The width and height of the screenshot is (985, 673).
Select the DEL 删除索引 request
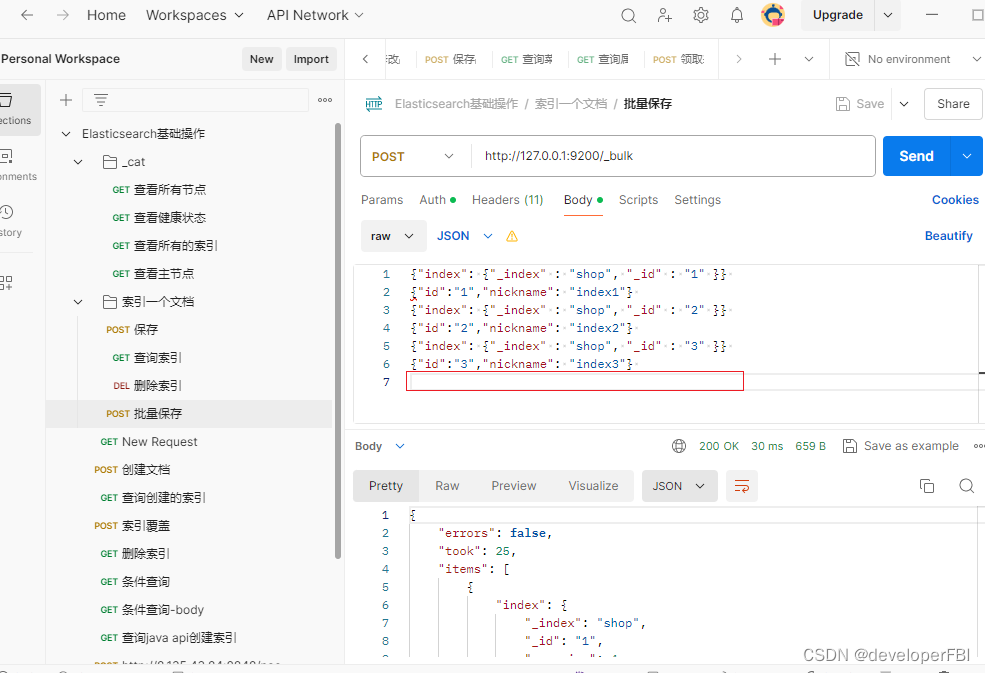[x=188, y=386]
